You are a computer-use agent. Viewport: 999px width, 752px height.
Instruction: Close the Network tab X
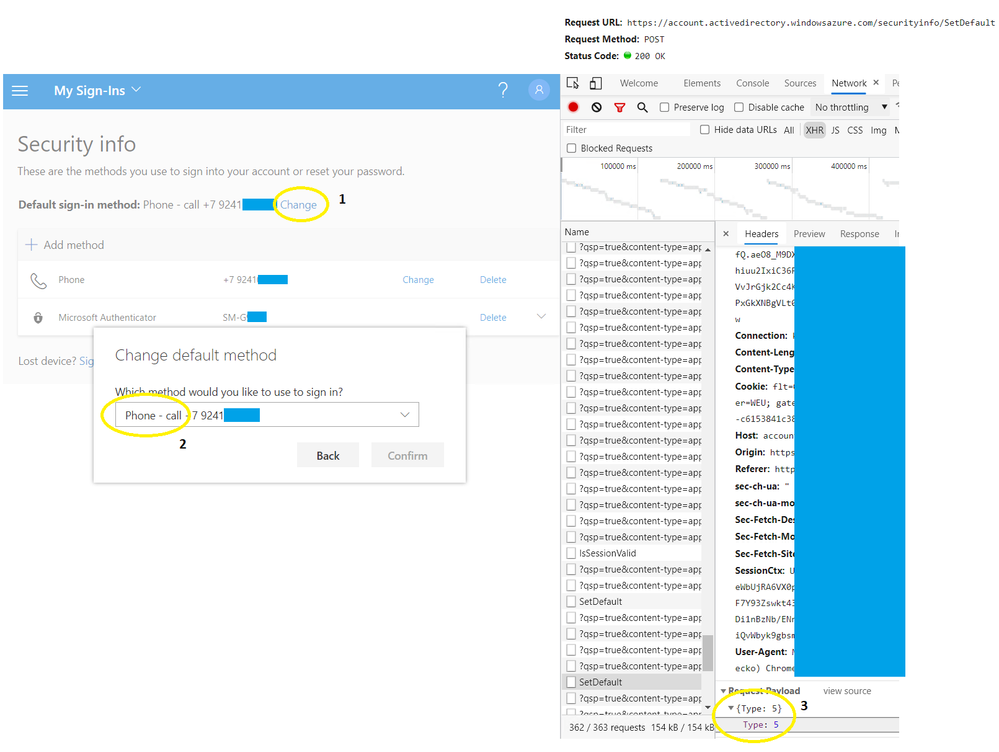(x=876, y=82)
